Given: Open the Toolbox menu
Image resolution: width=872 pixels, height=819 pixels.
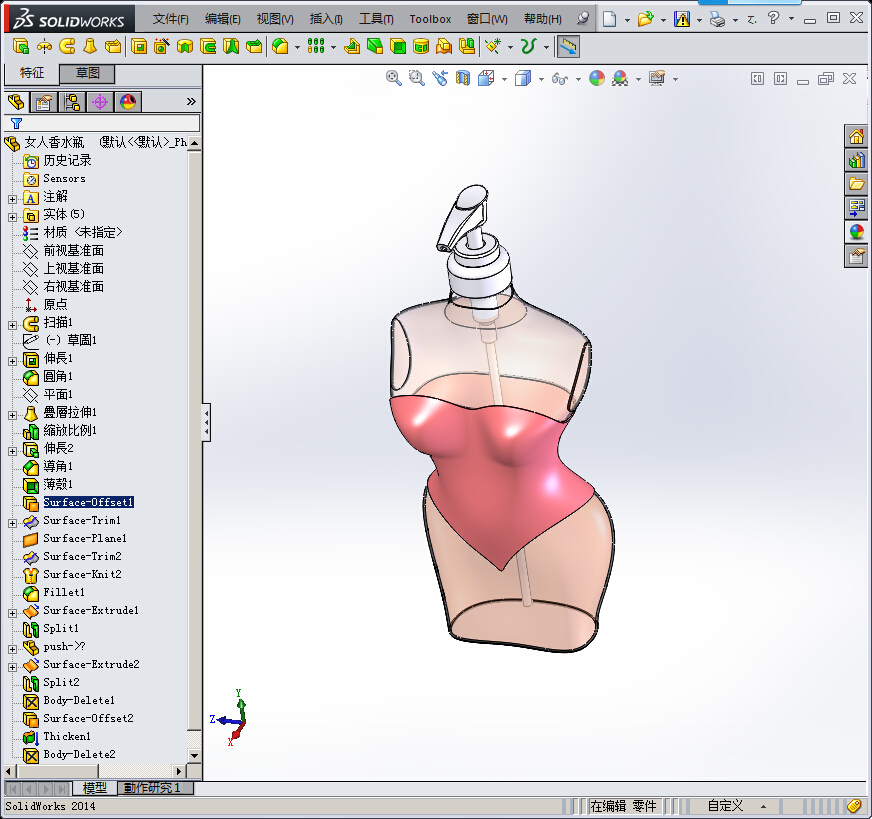Looking at the screenshot, I should [x=430, y=19].
